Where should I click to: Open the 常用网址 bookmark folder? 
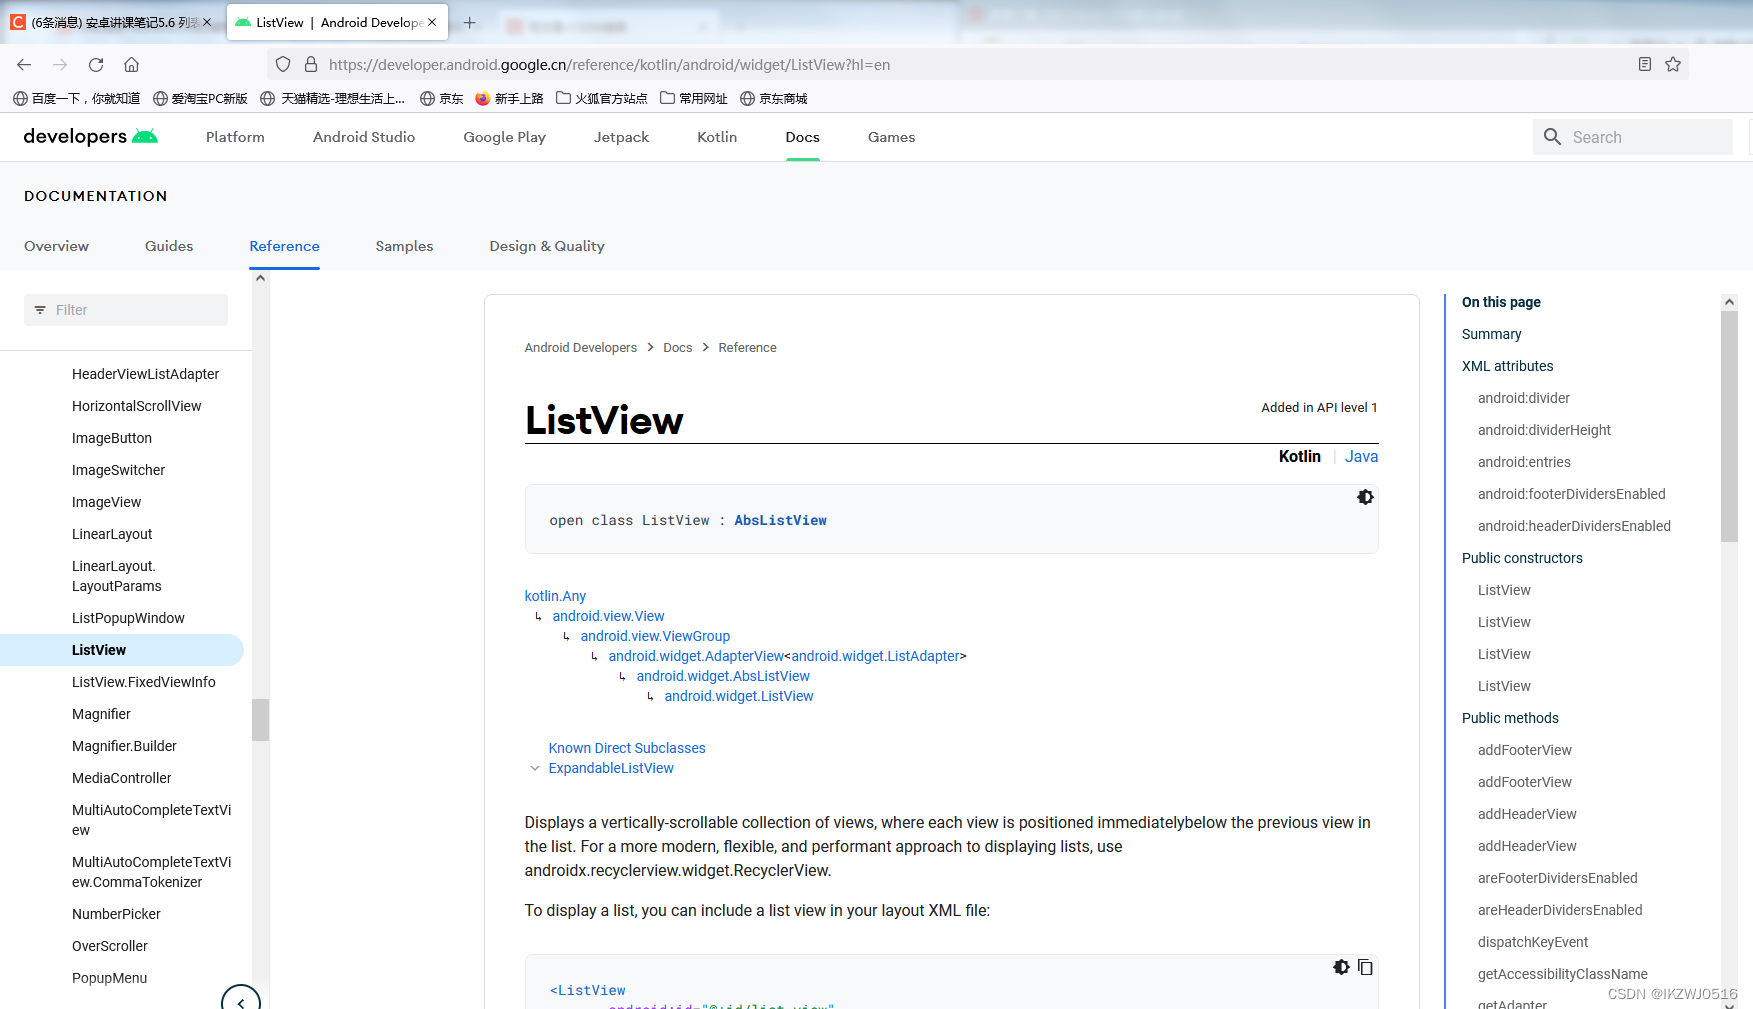(x=693, y=98)
